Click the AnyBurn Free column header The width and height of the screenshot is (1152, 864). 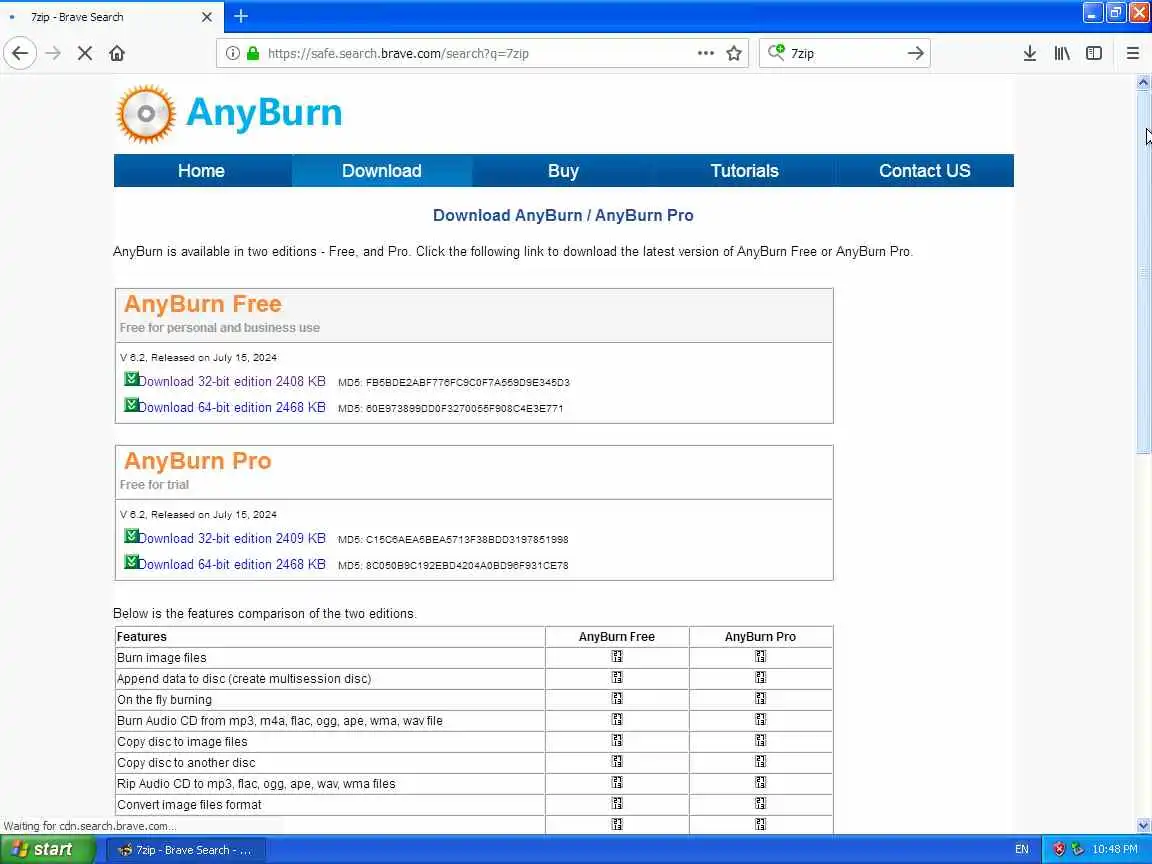pos(616,637)
